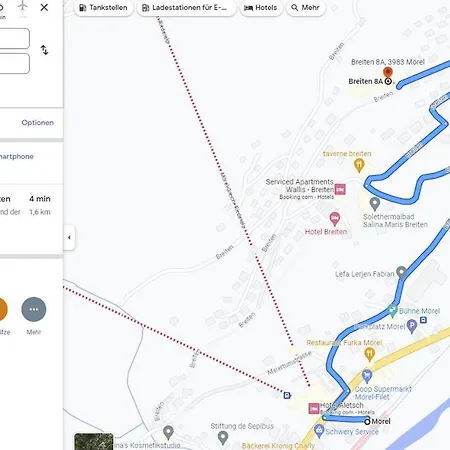Open Hotel Aletsch pink hotel marker
Image resolution: width=450 pixels, height=450 pixels.
314,408
